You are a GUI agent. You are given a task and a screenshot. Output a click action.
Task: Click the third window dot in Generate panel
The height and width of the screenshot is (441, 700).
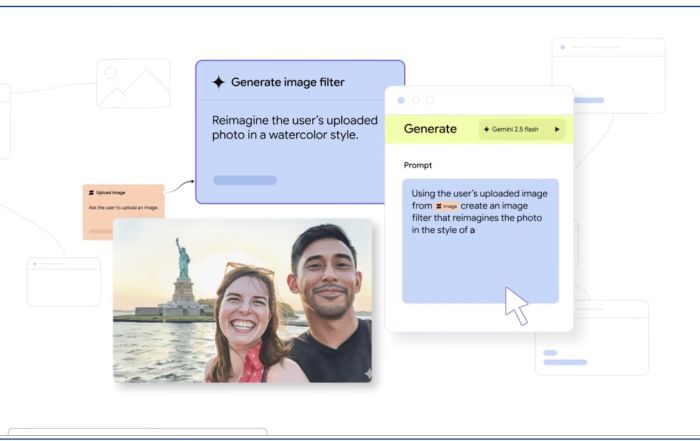click(x=430, y=101)
